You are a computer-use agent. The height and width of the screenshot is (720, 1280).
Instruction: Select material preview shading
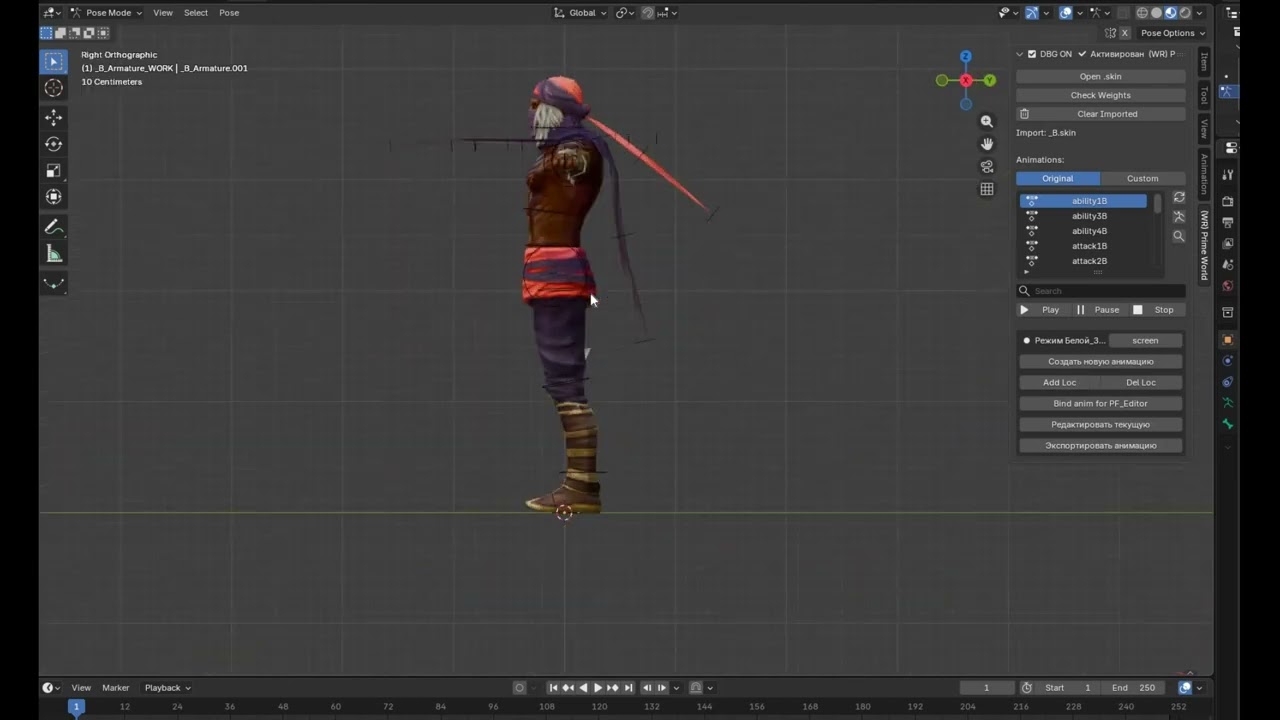point(1170,13)
